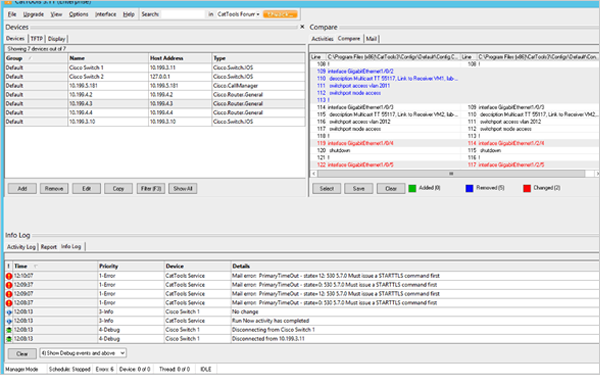Click the Filter (F3) button
This screenshot has width=600, height=375.
point(151,189)
